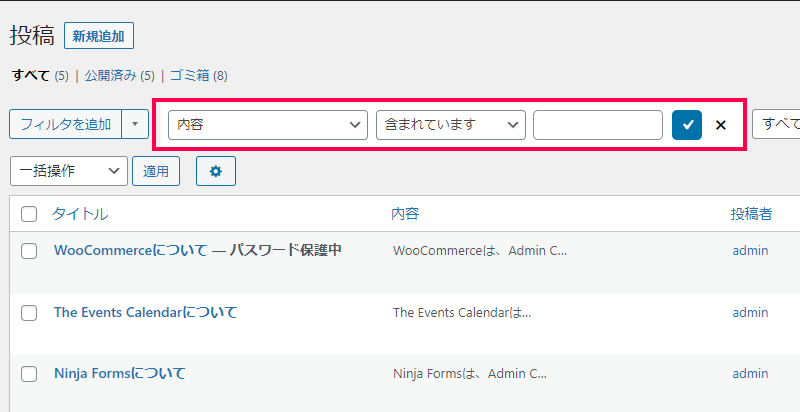Open the ゴミ箱 trash view
The height and width of the screenshot is (412, 800).
(190, 75)
